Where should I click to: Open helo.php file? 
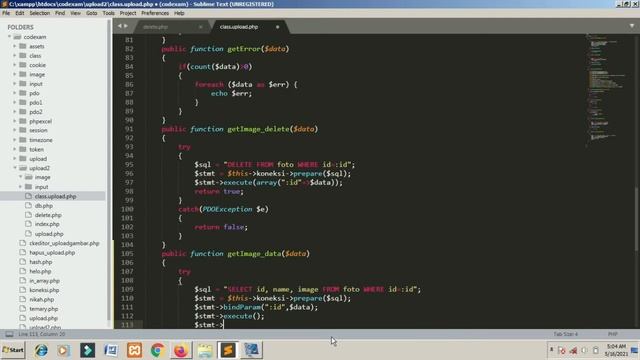(40, 271)
